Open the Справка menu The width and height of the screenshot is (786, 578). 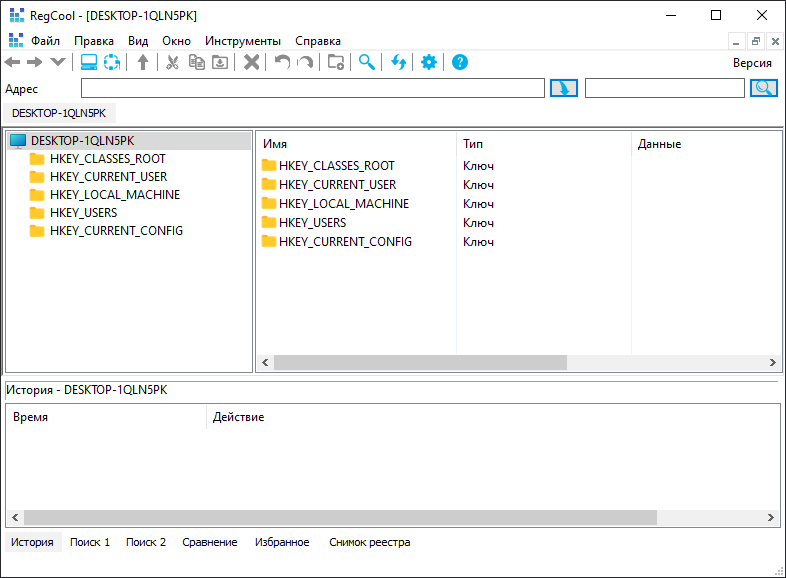pos(318,41)
